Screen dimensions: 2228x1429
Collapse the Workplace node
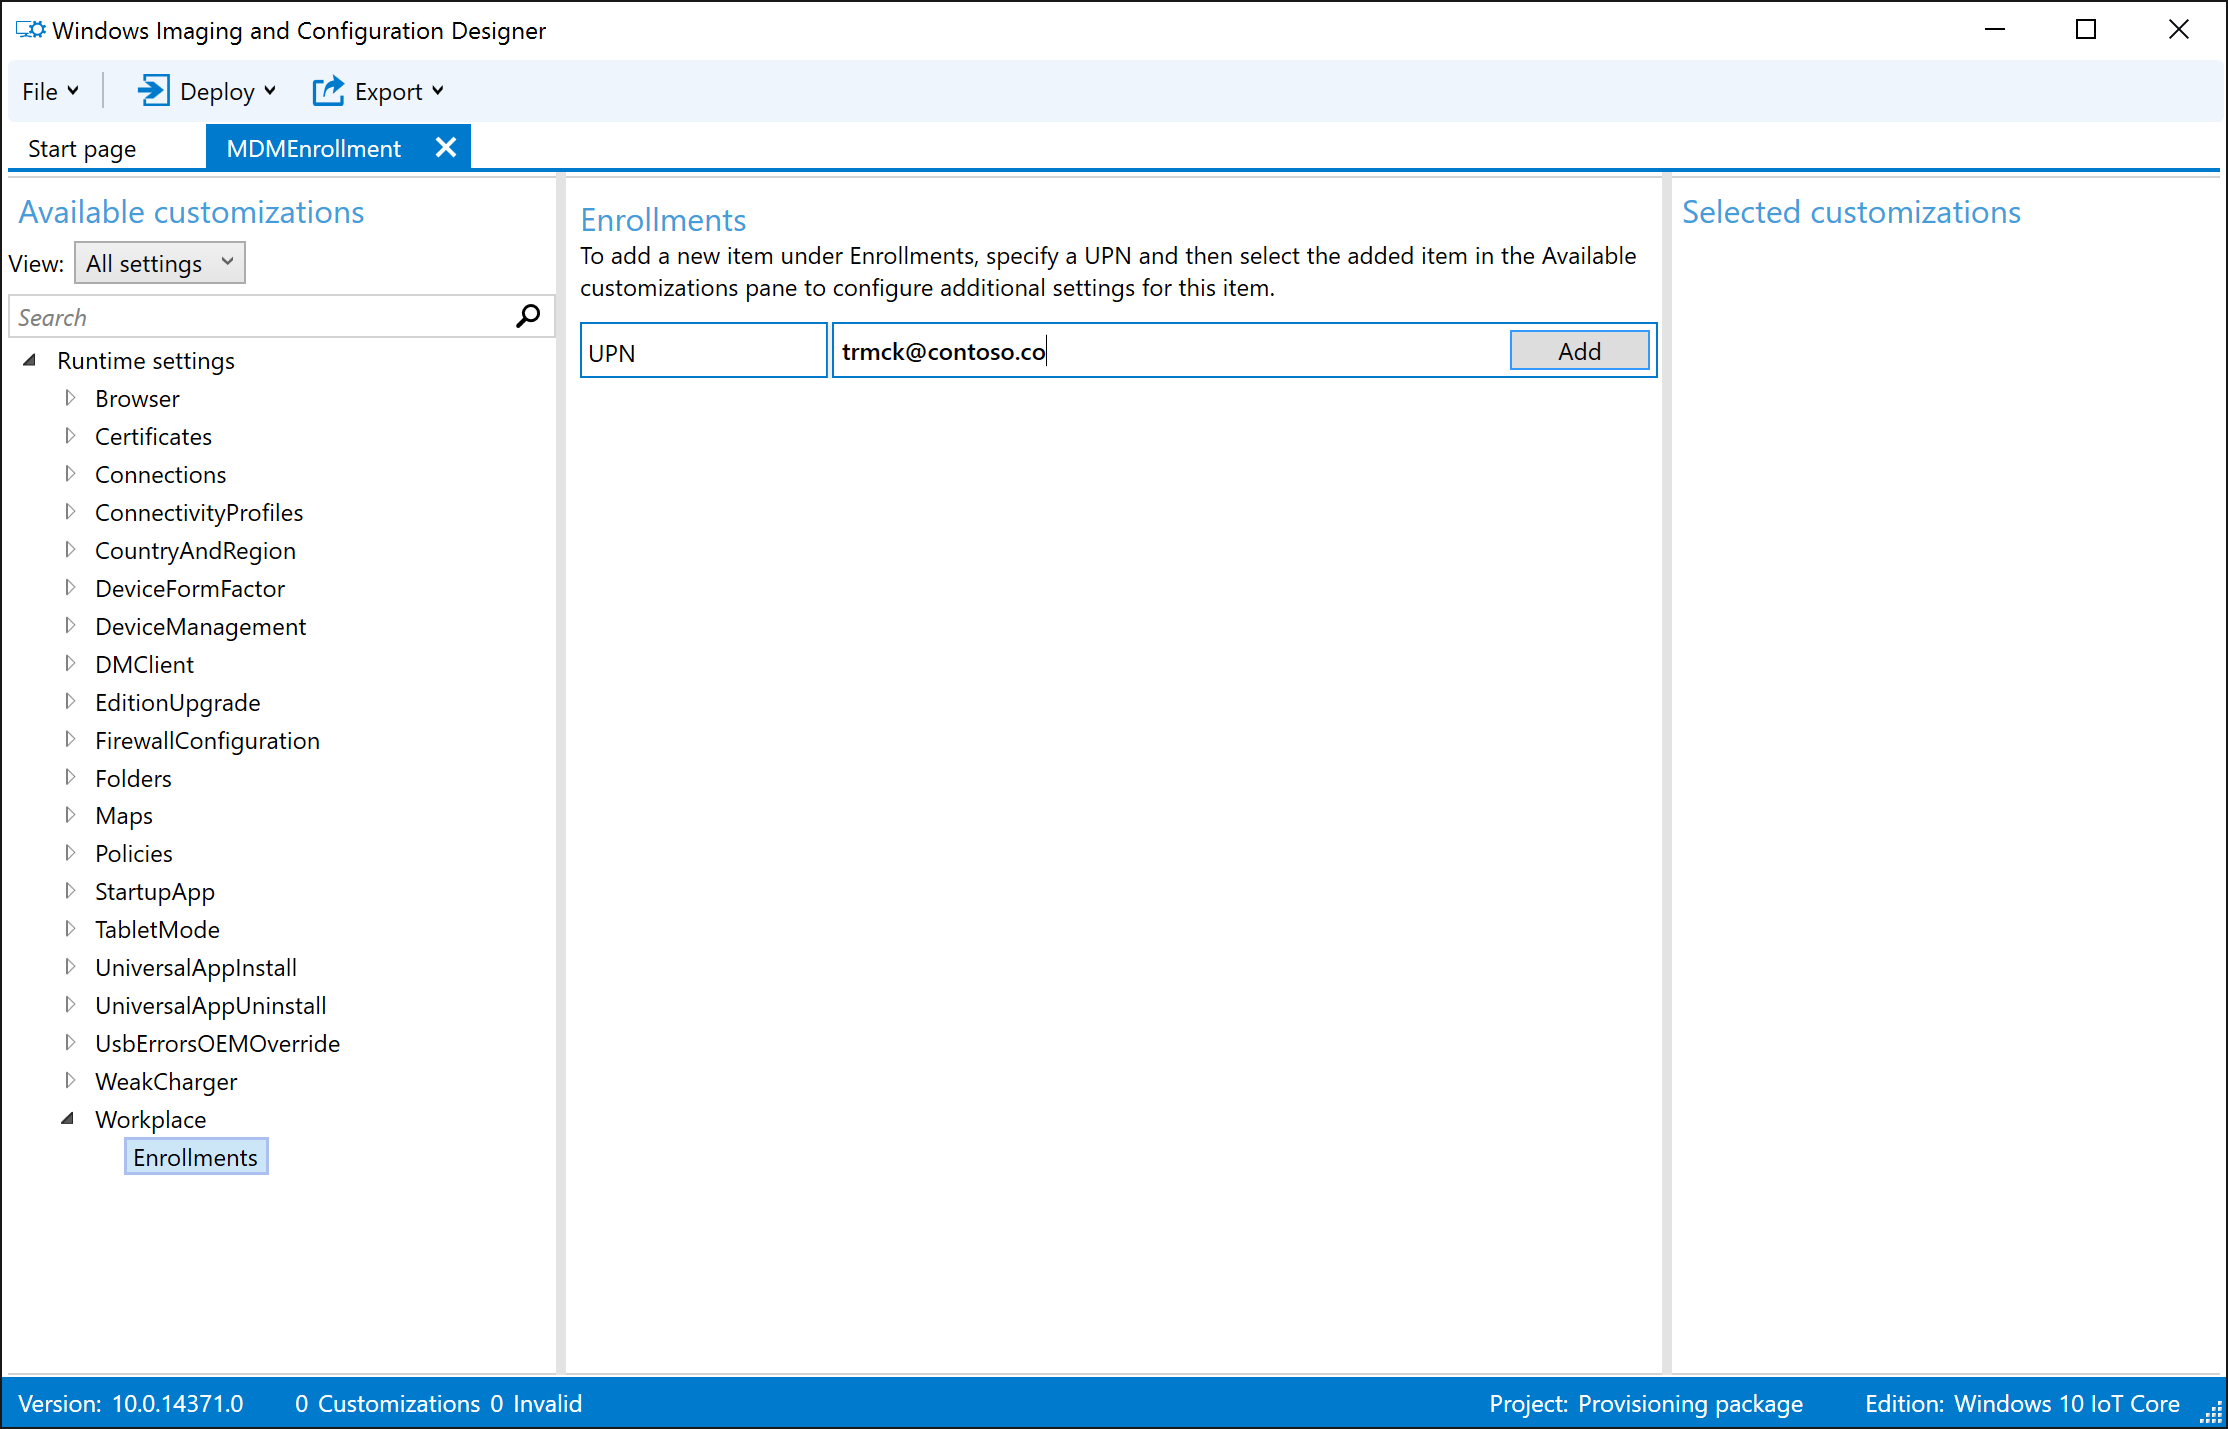coord(68,1119)
